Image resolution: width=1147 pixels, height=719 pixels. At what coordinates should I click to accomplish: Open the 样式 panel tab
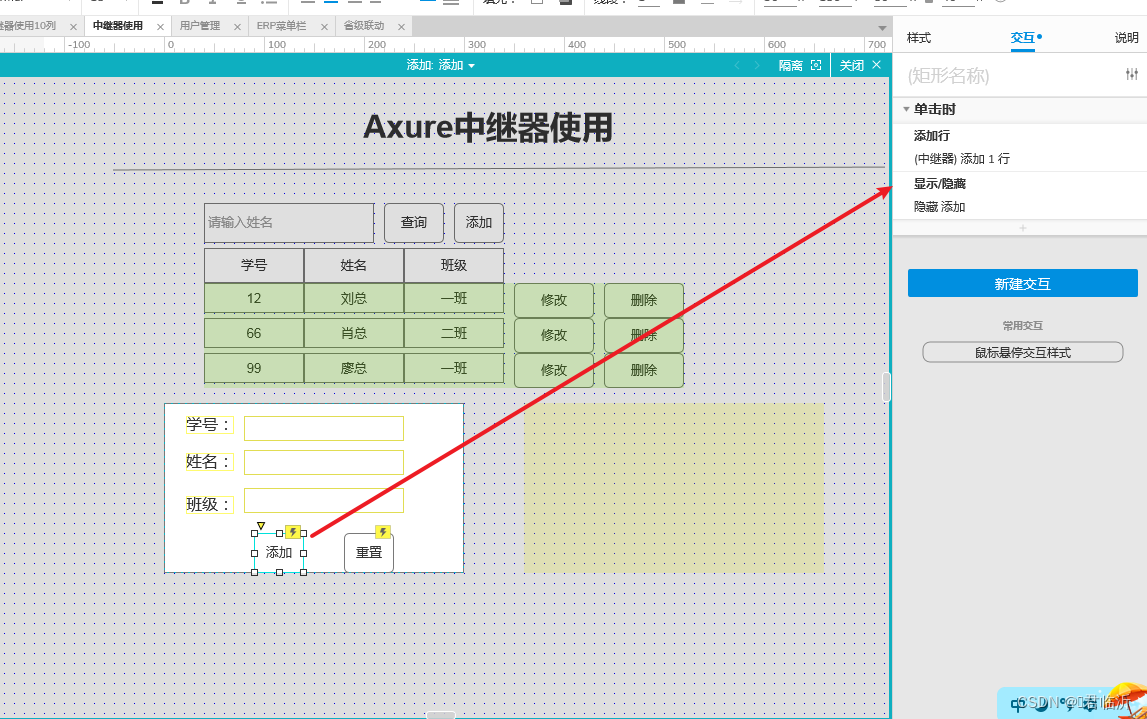click(919, 37)
